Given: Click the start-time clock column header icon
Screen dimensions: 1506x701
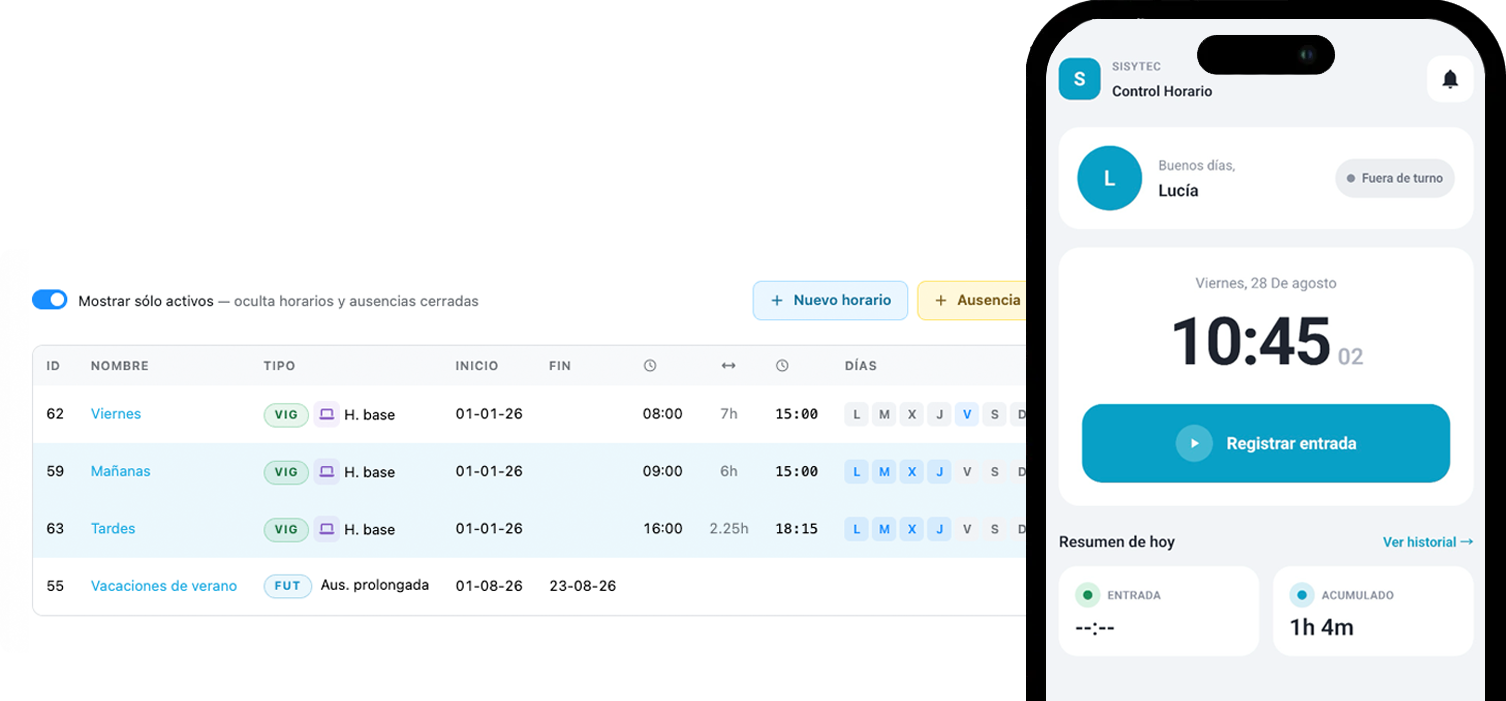Looking at the screenshot, I should [650, 366].
